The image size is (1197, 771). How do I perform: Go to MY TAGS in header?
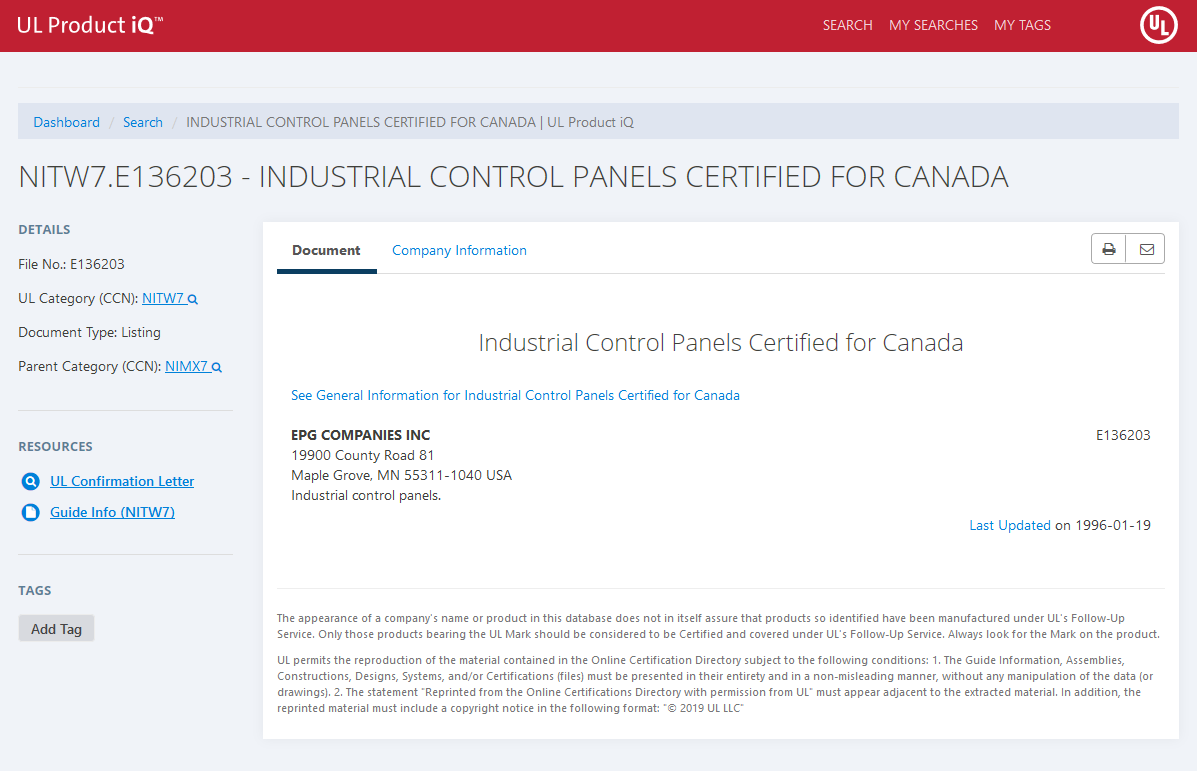click(x=1022, y=25)
